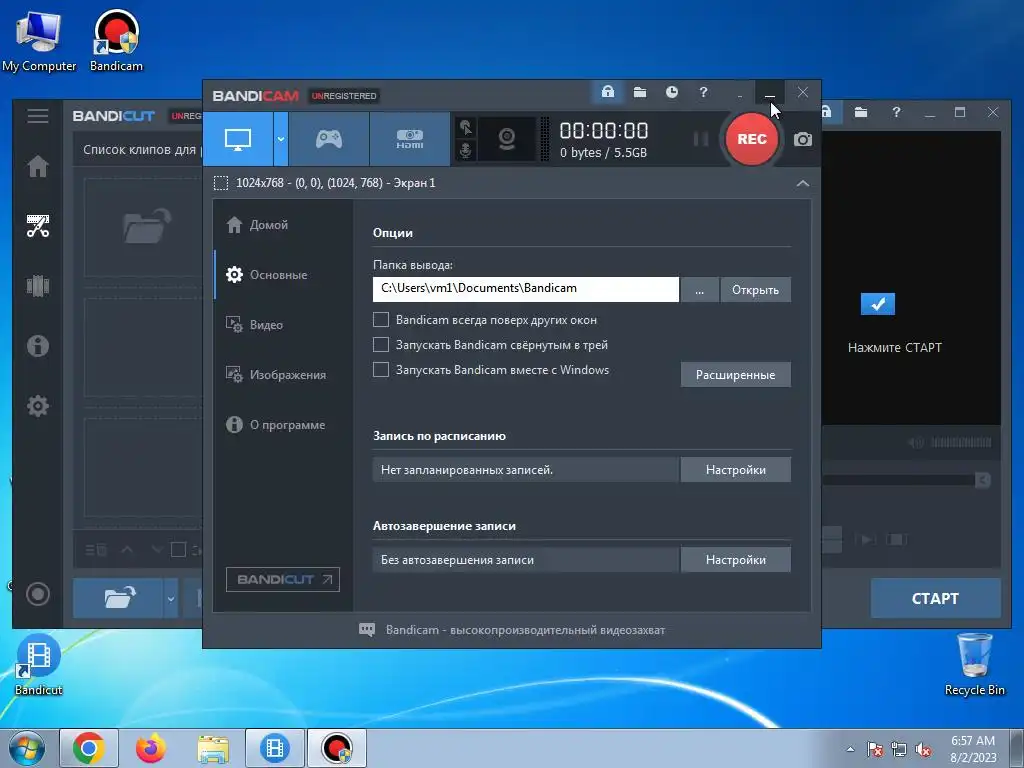The image size is (1024, 768).
Task: Open the screen recording mode dropdown arrow
Action: pyautogui.click(x=281, y=139)
